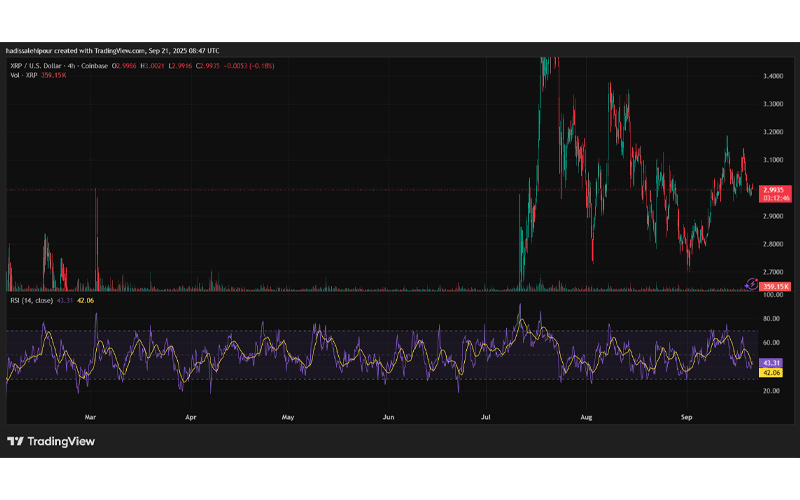Click the 'created with TradingView.com' header text
This screenshot has width=800, height=500.
coord(100,51)
